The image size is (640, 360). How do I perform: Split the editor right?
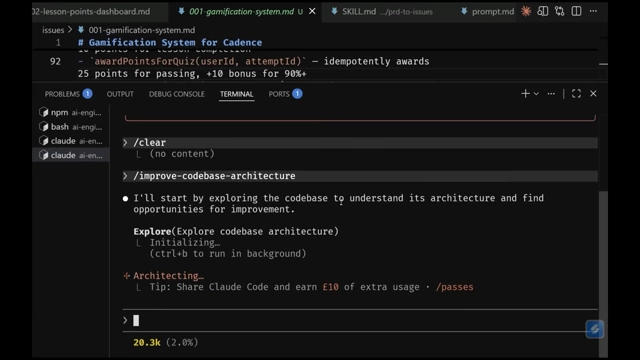click(x=576, y=11)
